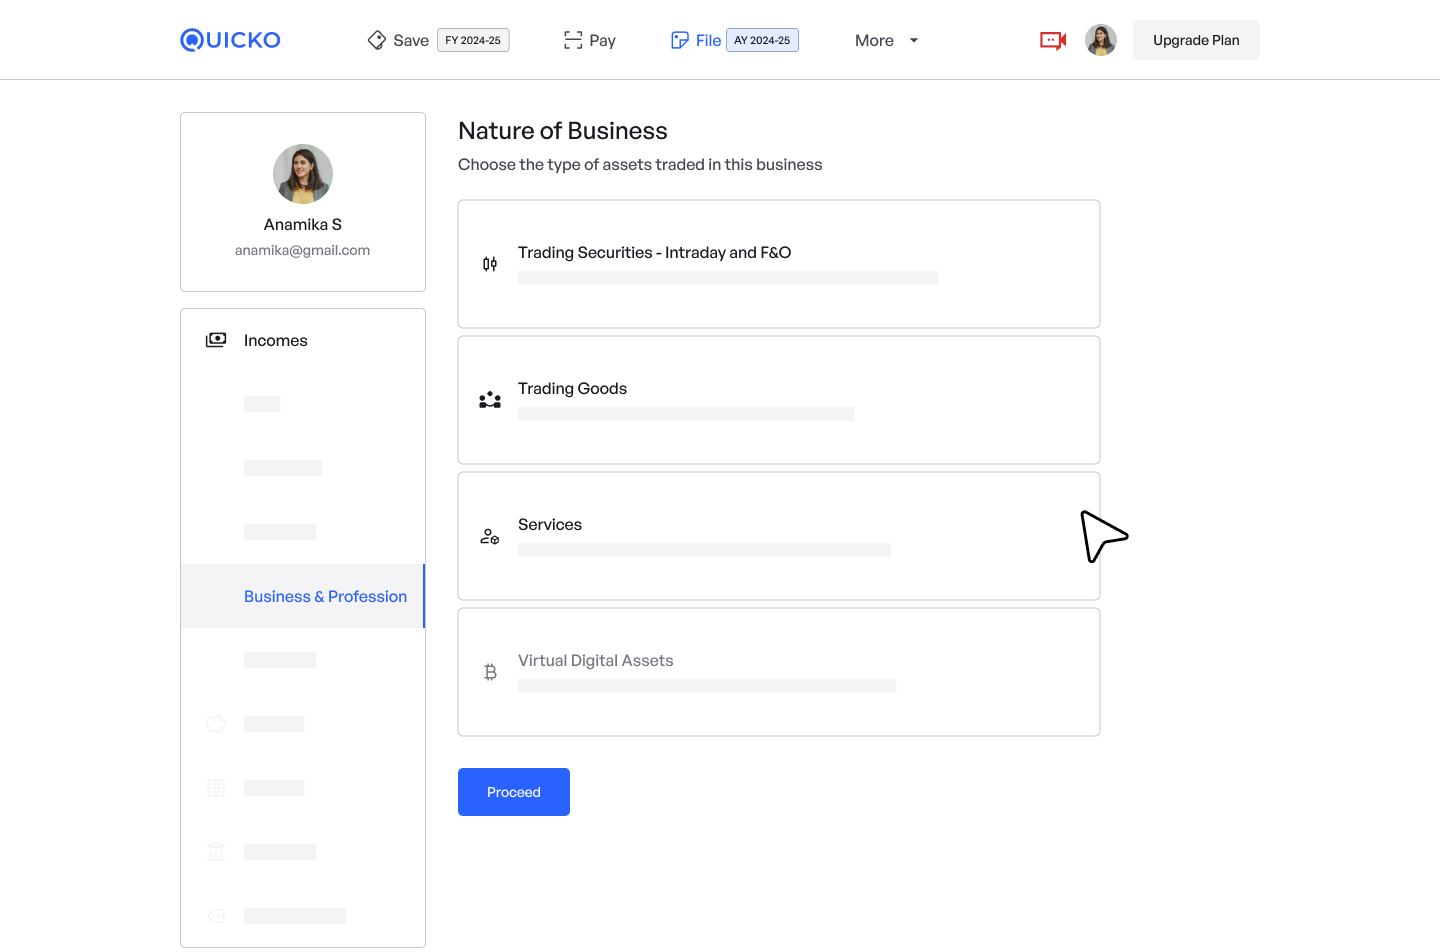Click the Quicko logo
1440x952 pixels.
(230, 40)
